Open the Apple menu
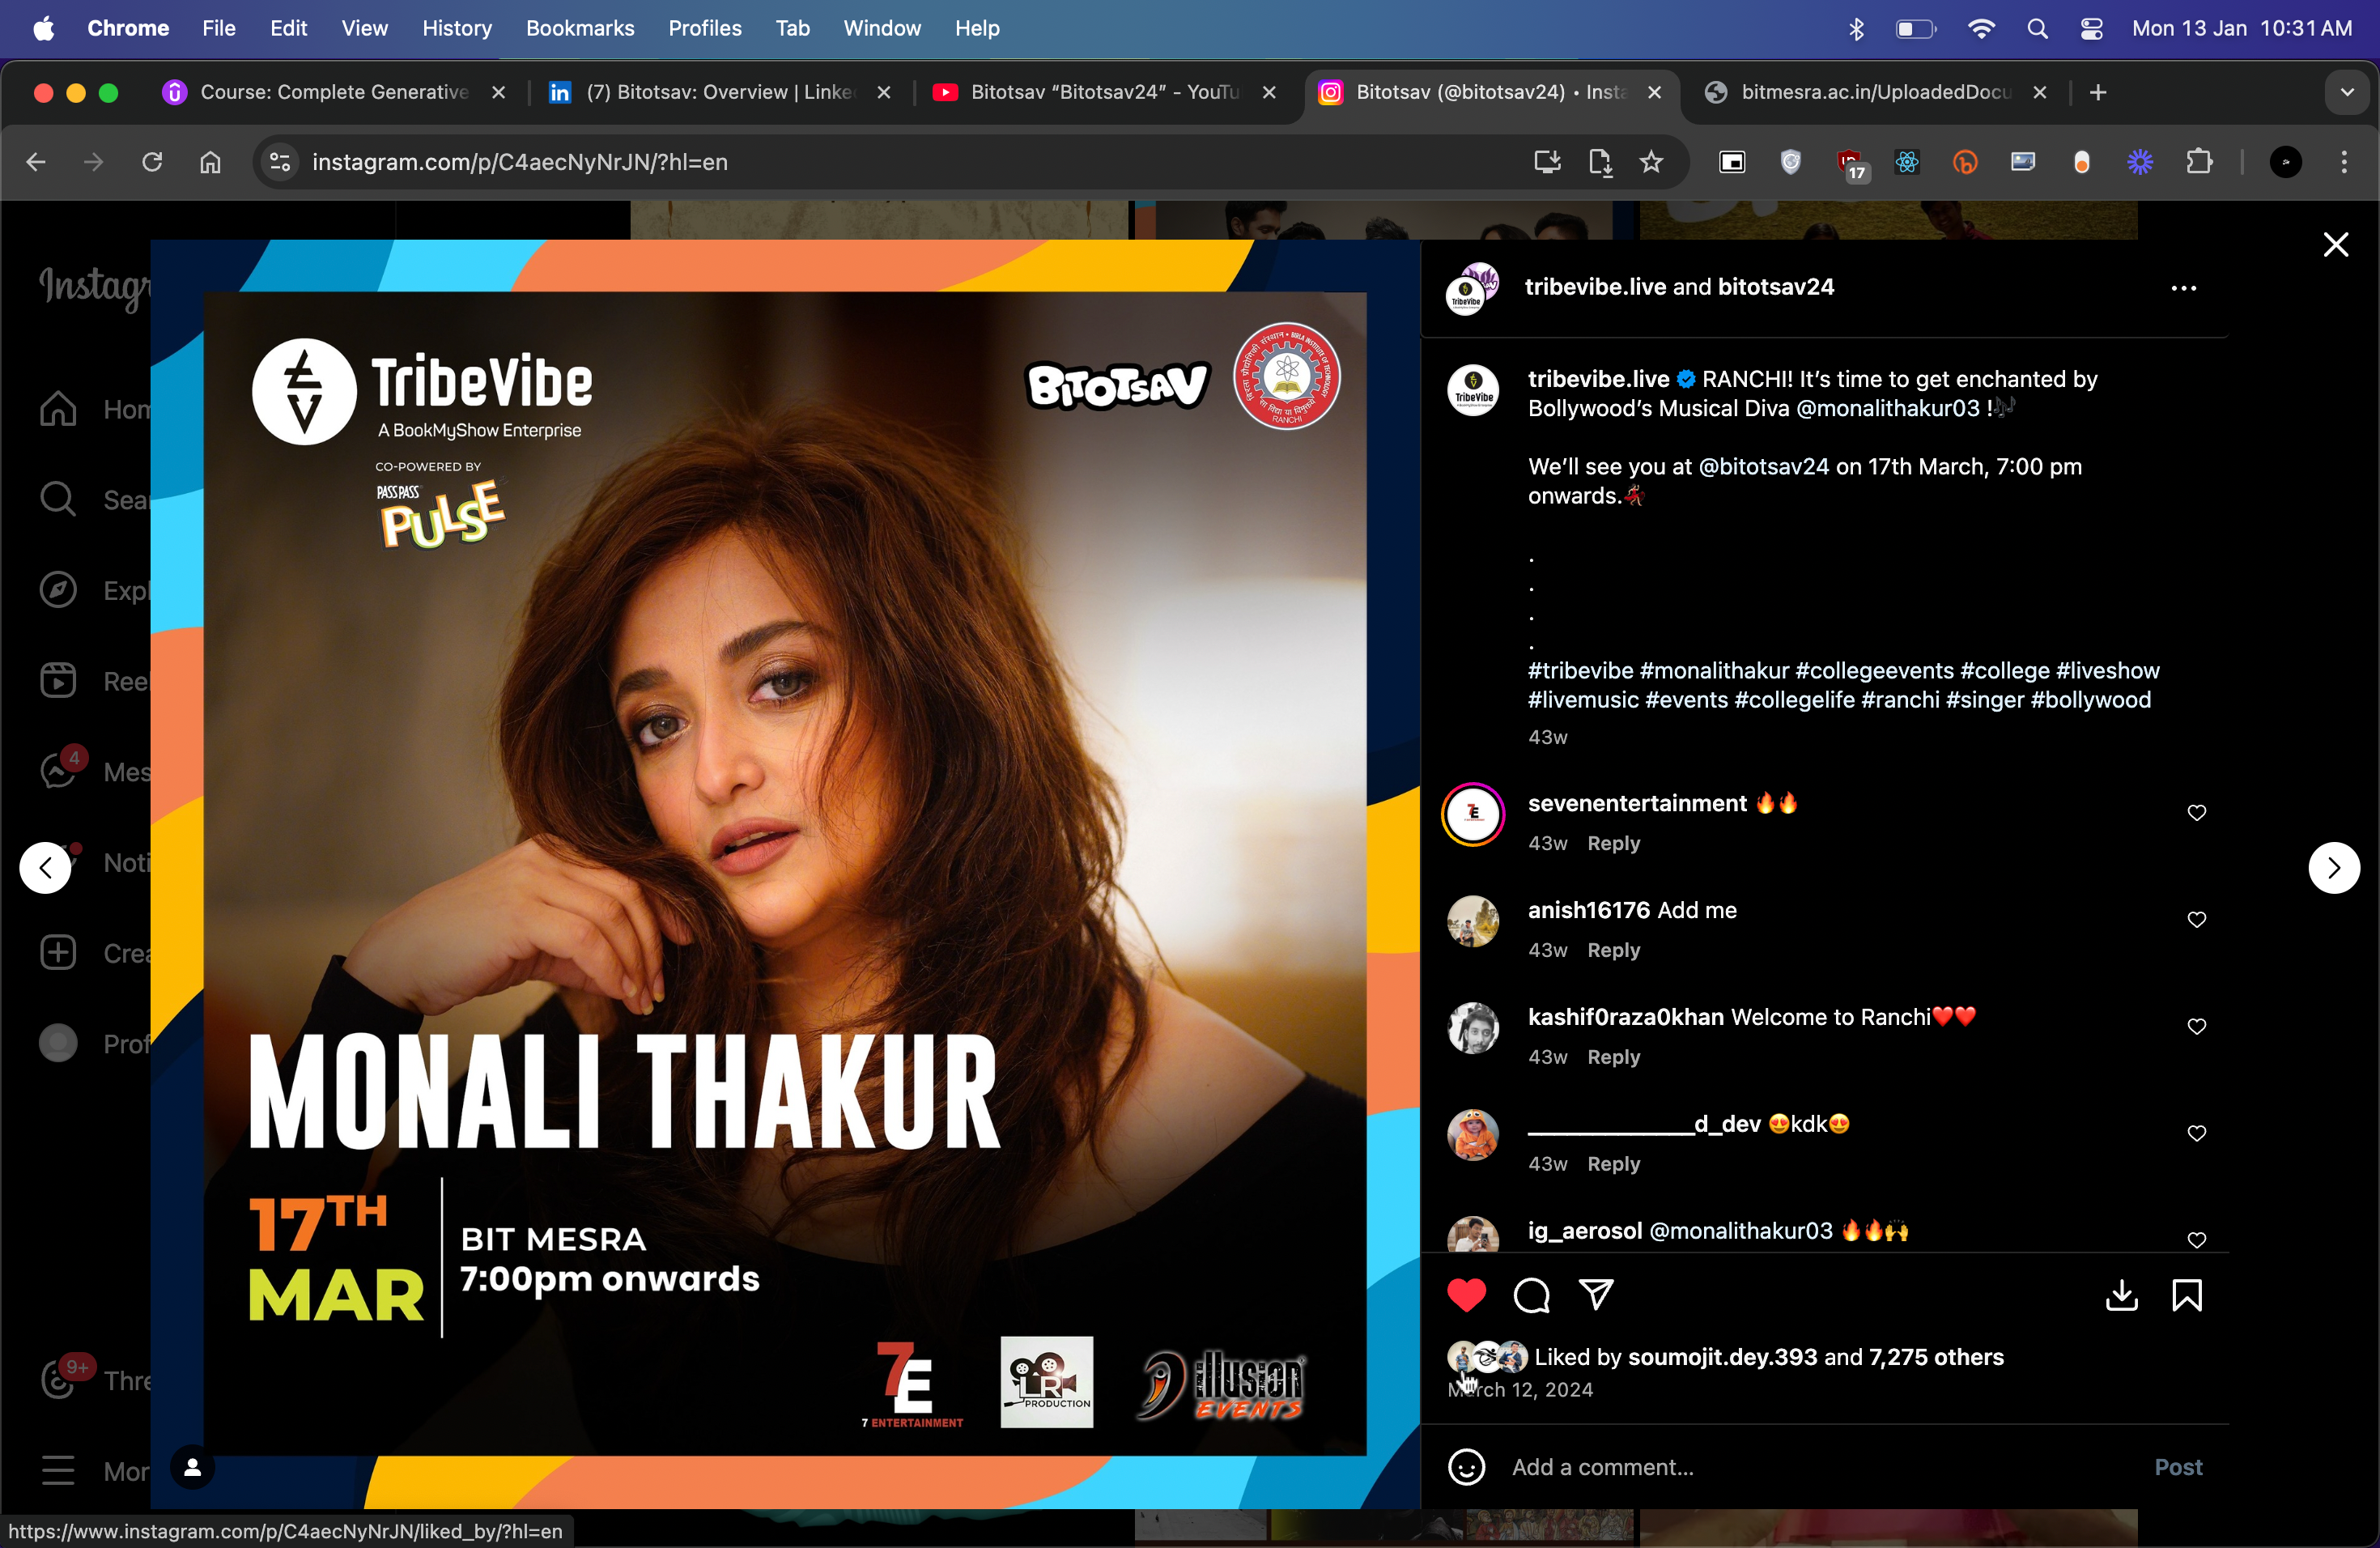 click(44, 28)
